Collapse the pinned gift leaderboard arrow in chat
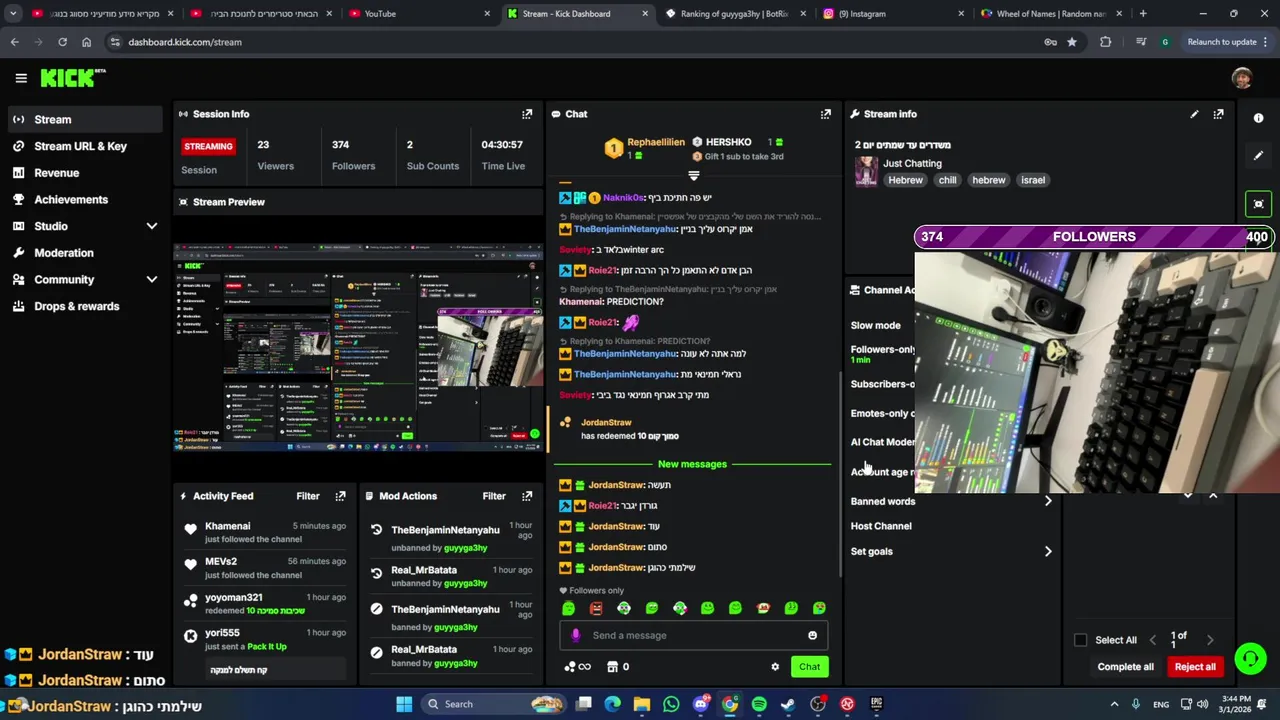This screenshot has width=1280, height=720. pos(693,176)
